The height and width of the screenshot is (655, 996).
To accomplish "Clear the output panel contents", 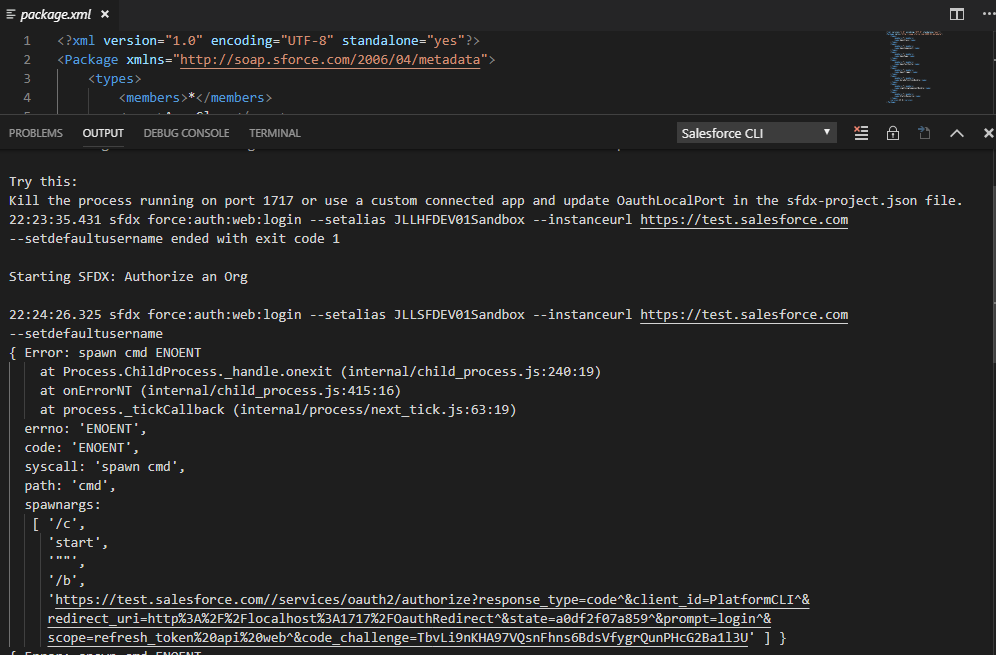I will [860, 133].
